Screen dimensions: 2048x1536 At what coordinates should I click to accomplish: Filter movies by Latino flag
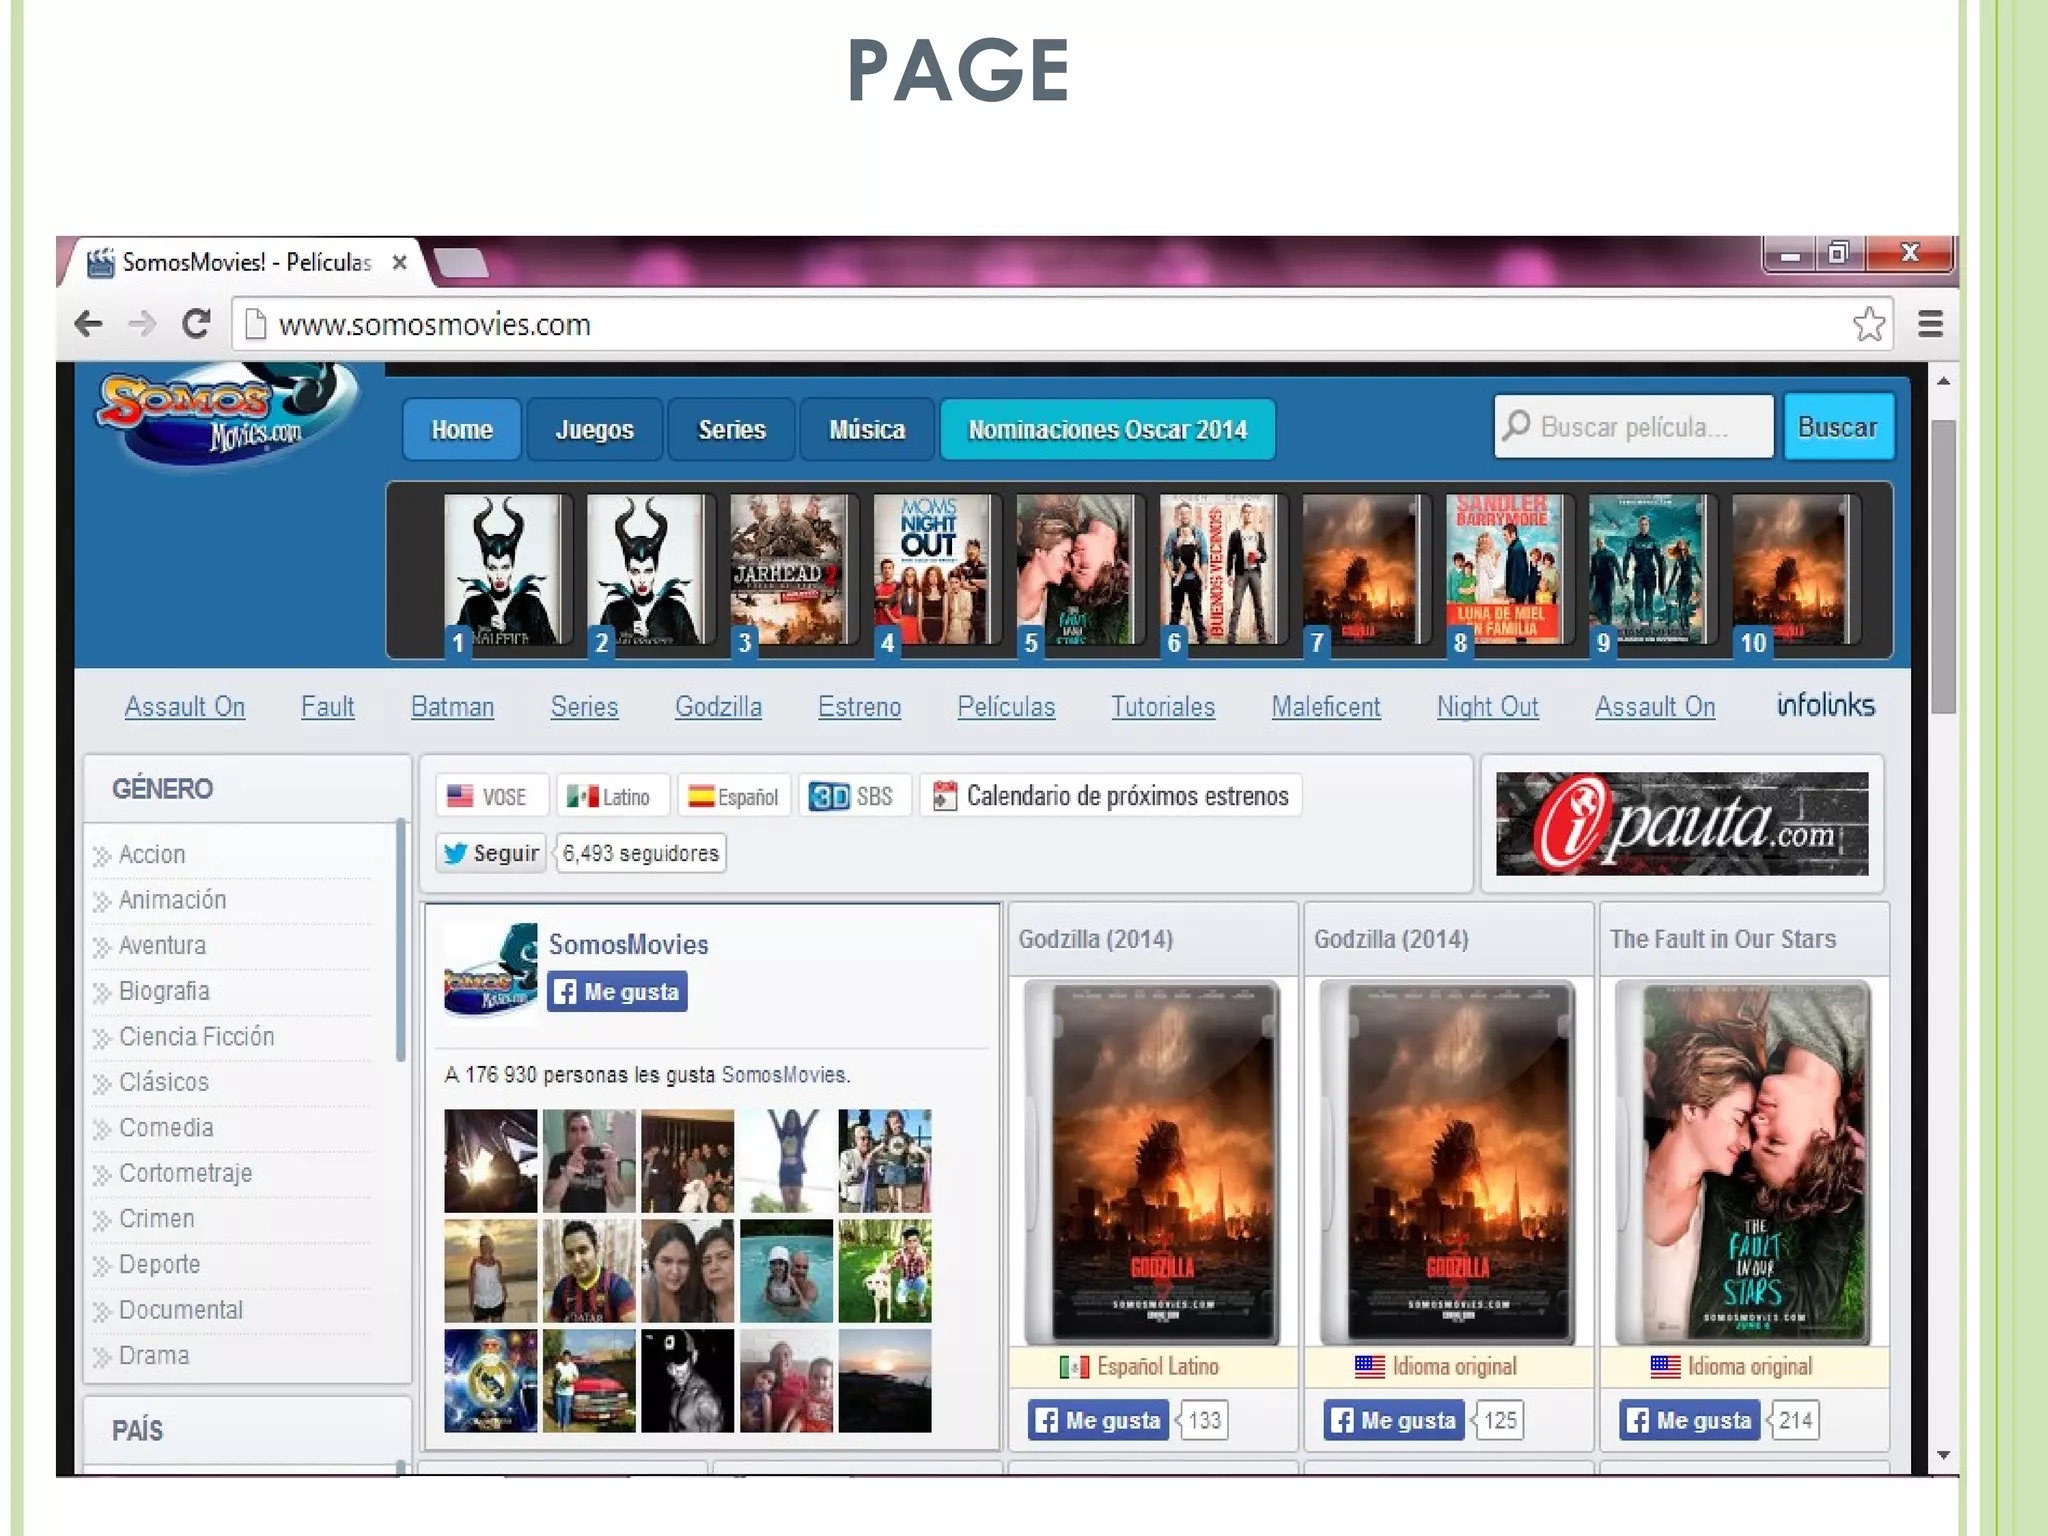tap(609, 796)
